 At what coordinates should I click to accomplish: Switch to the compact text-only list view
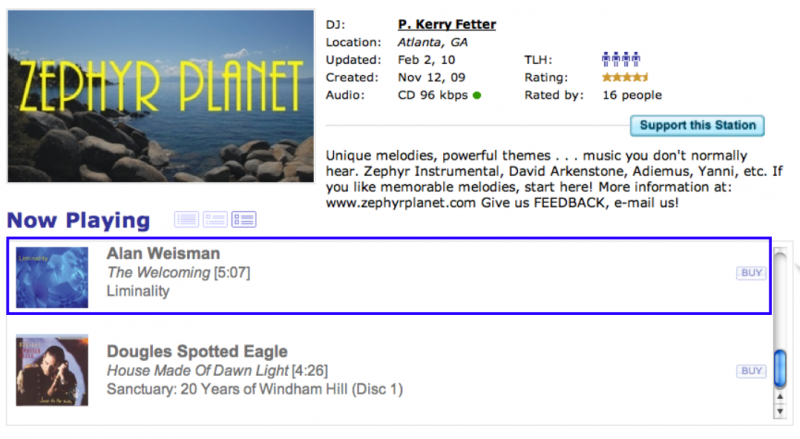[x=186, y=219]
